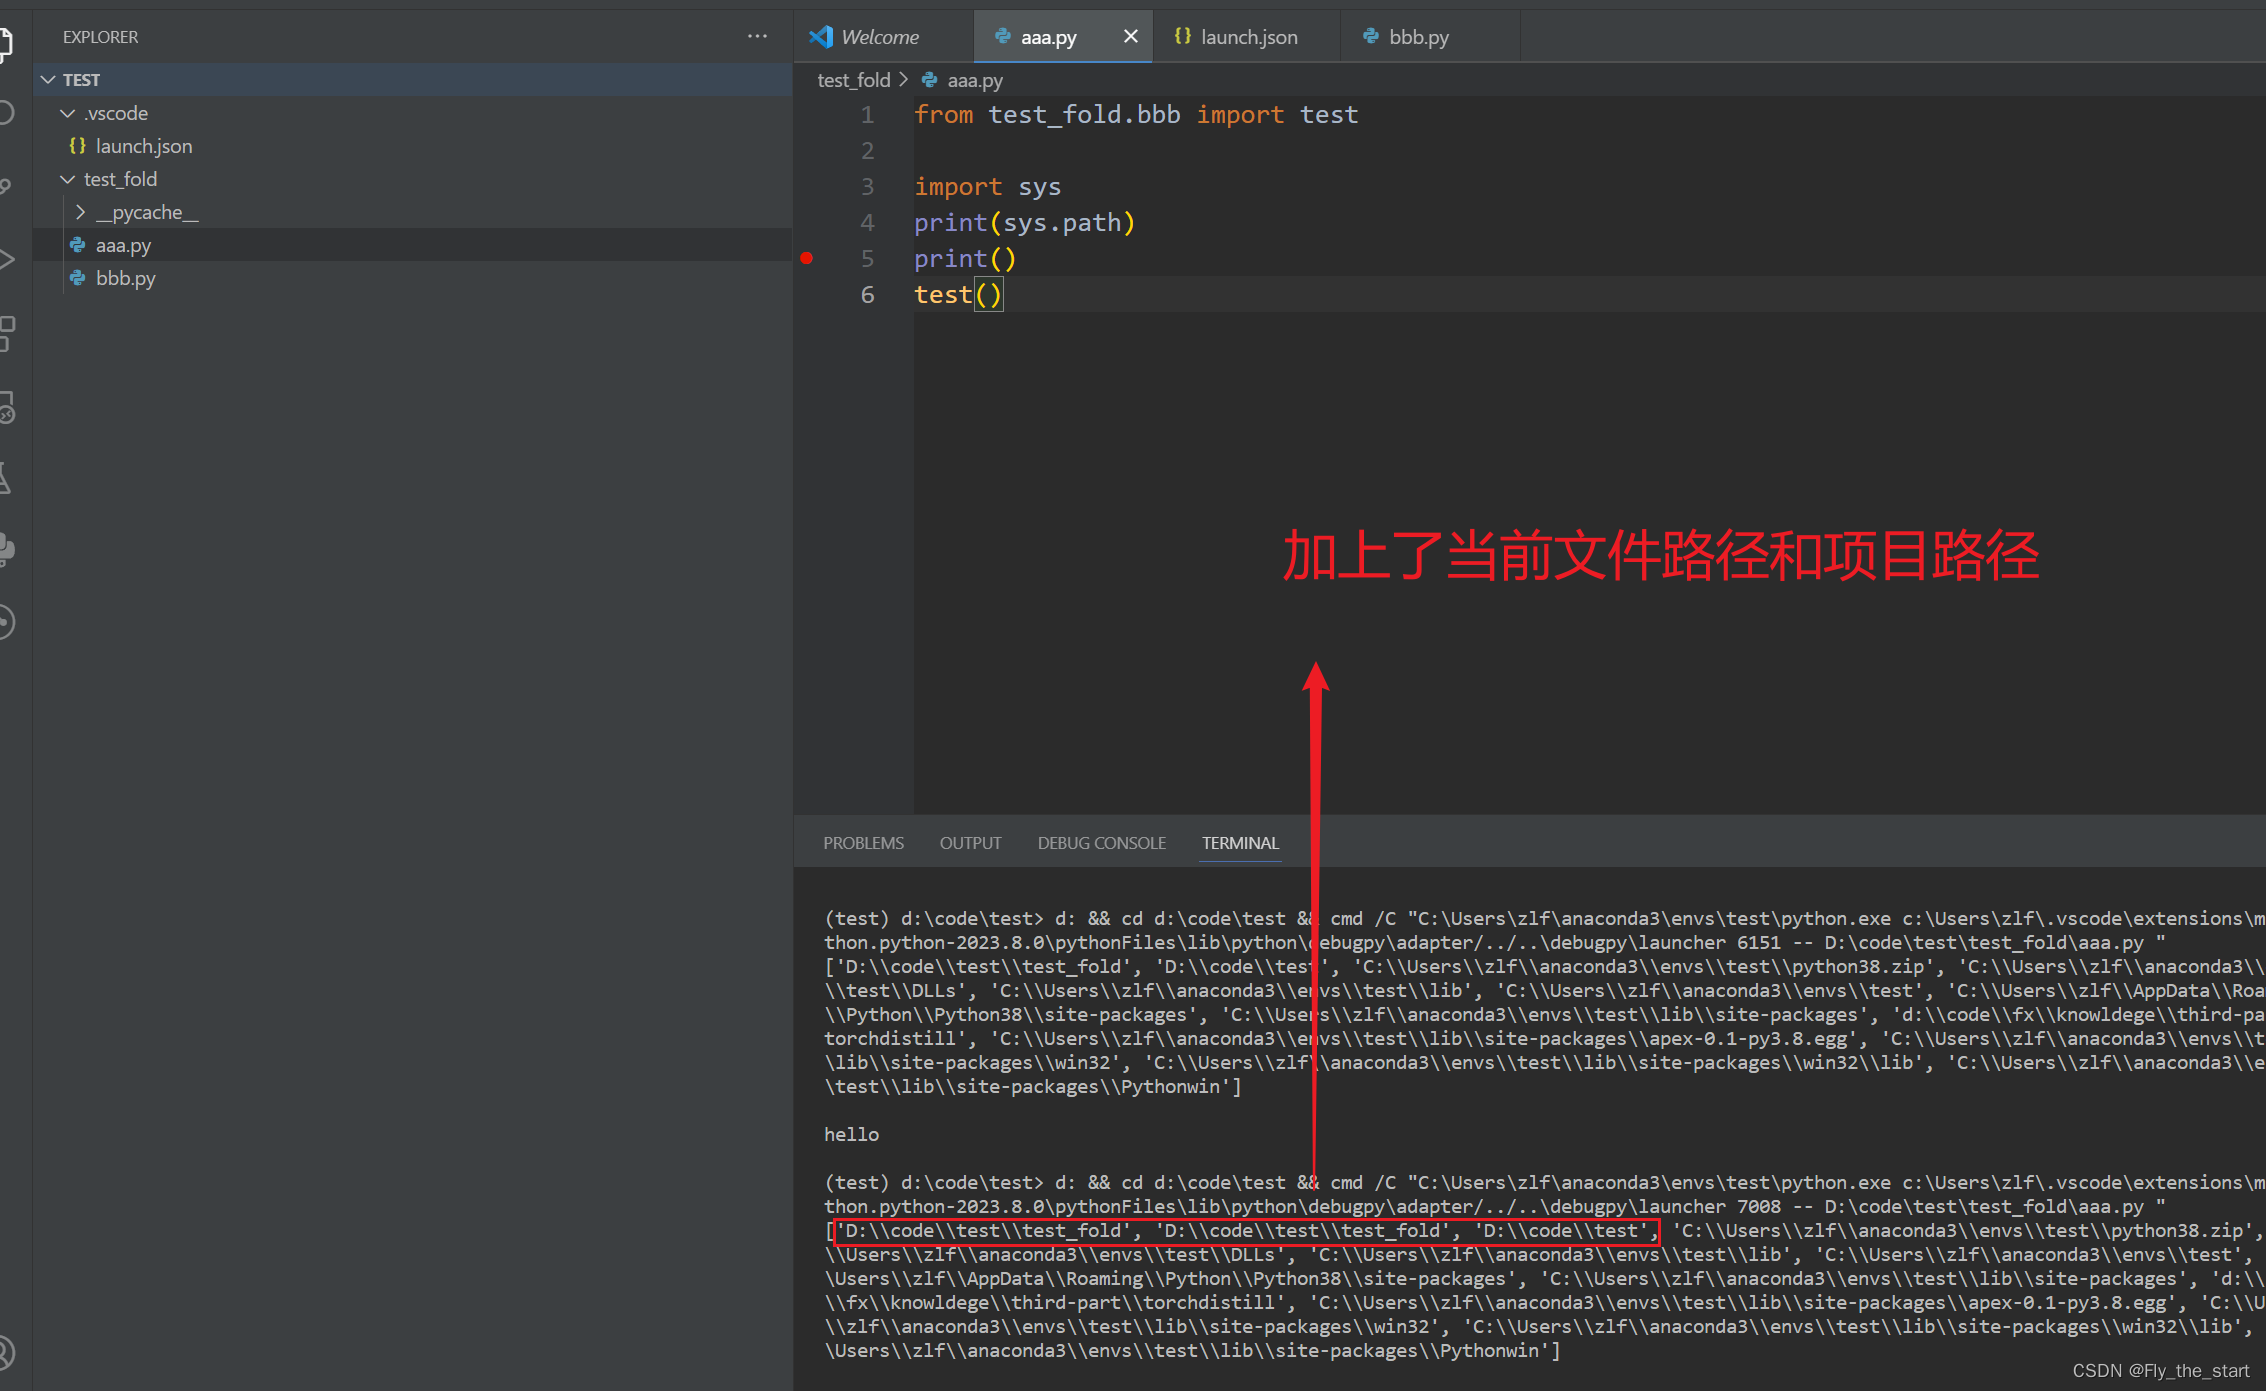Toggle the breakpoint on line 5
The width and height of the screenshot is (2266, 1391).
(807, 259)
